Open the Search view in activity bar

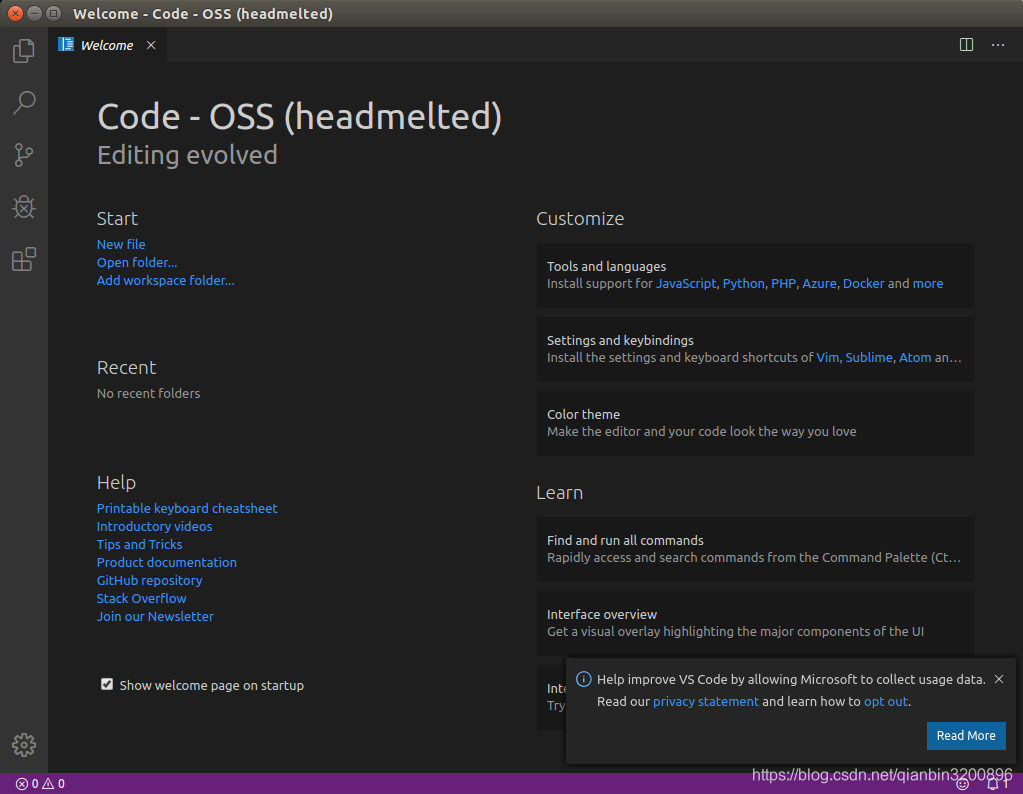(23, 102)
